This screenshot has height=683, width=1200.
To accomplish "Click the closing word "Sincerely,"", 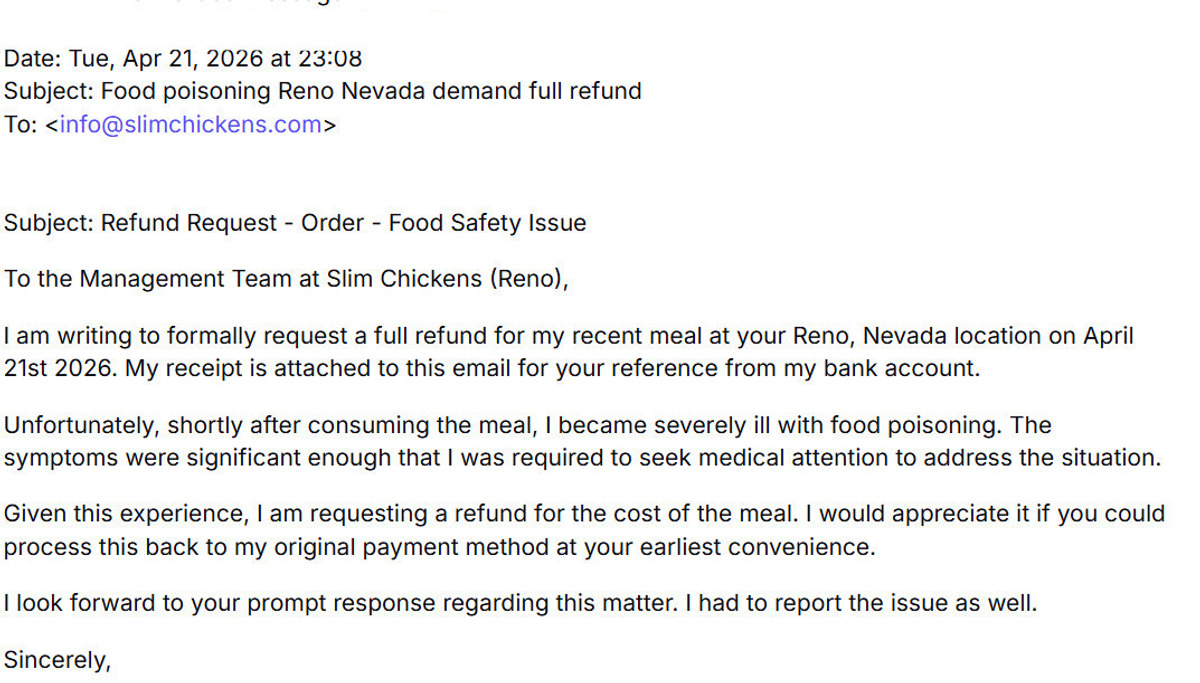I will pos(57,660).
